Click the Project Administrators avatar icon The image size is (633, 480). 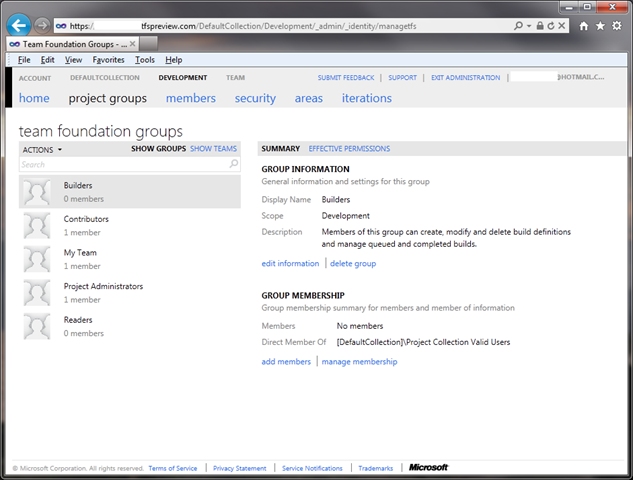(x=37, y=292)
